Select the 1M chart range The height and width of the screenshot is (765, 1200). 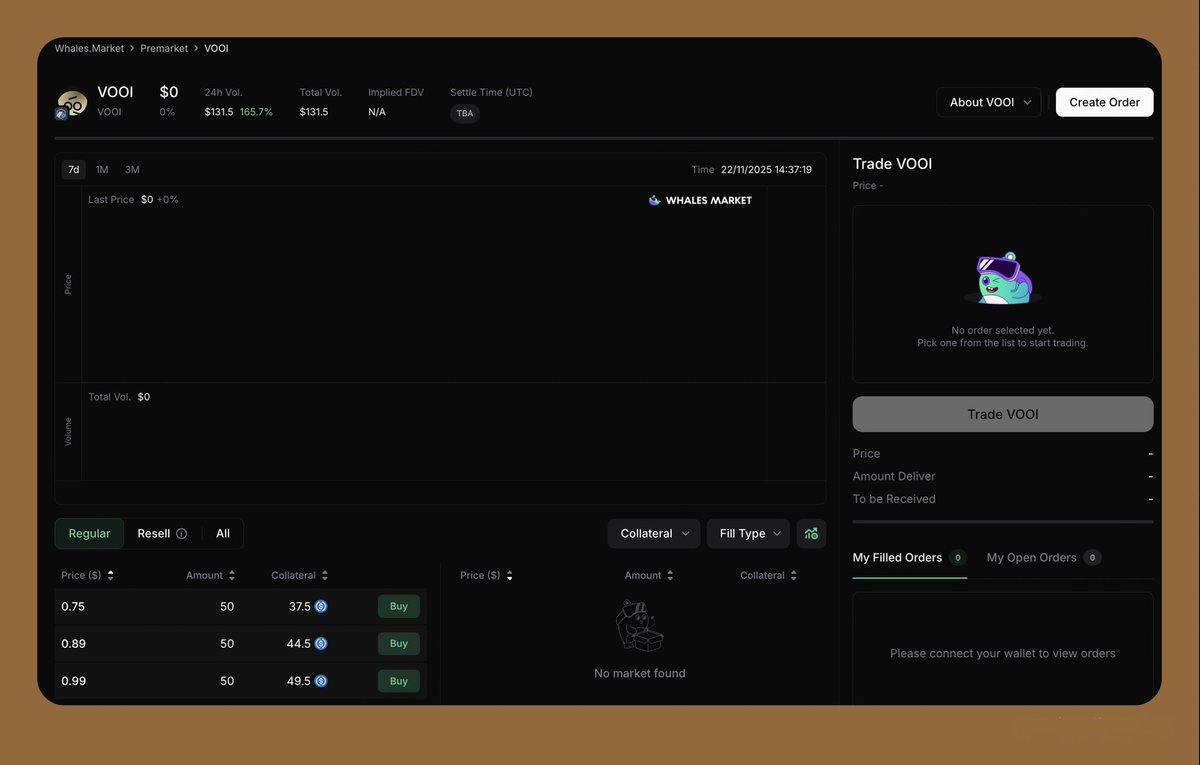click(102, 170)
